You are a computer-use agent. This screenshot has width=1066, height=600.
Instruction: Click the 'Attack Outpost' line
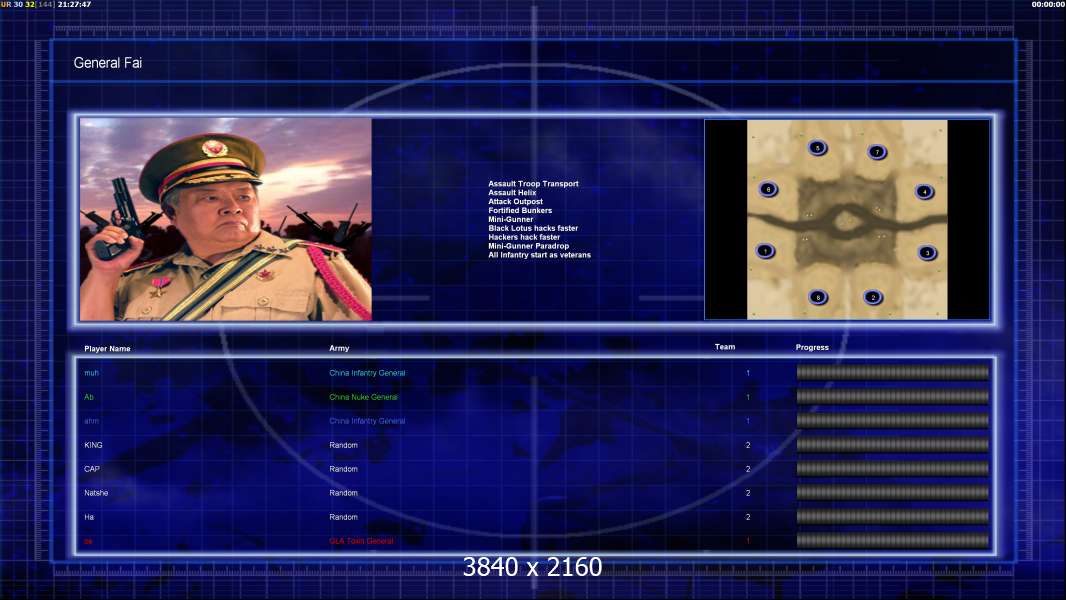[515, 201]
